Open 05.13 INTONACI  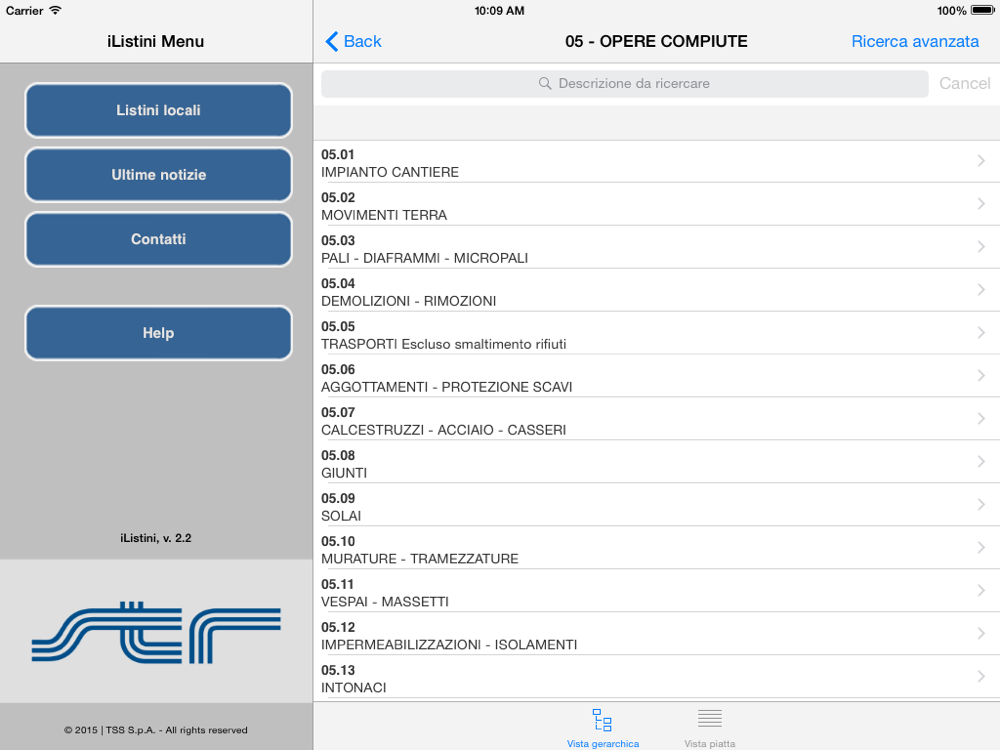pyautogui.click(x=656, y=677)
